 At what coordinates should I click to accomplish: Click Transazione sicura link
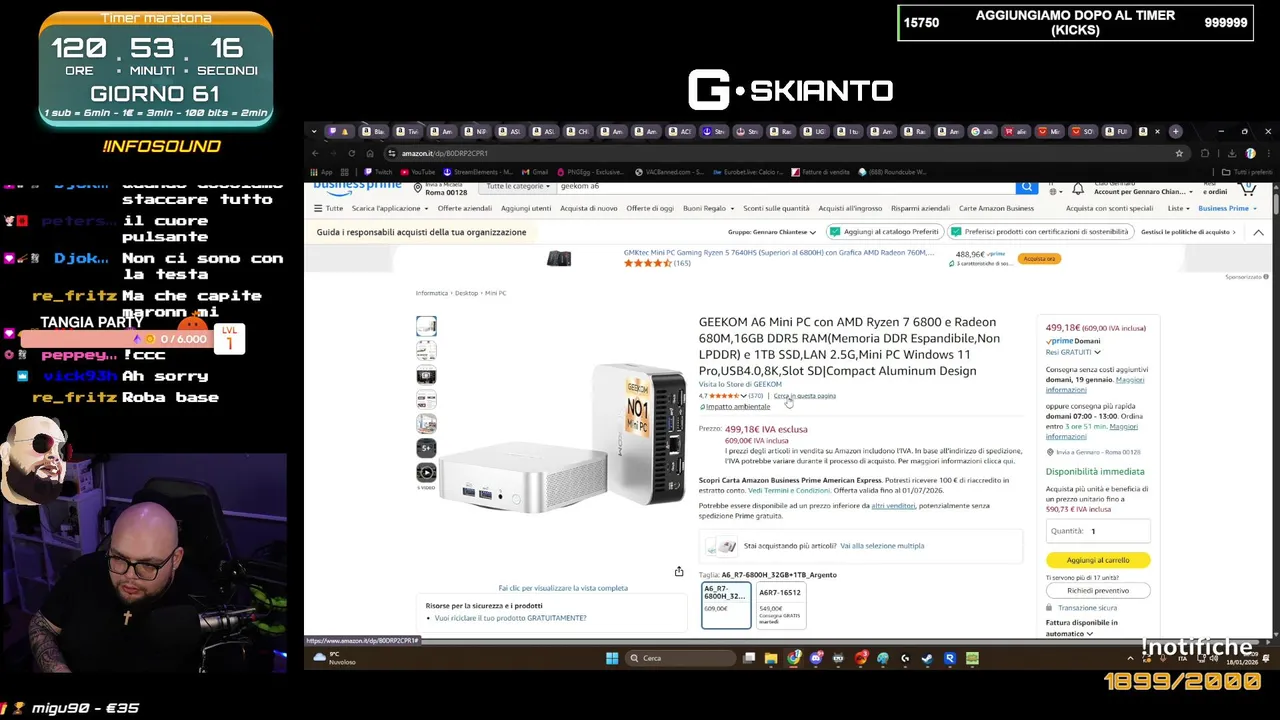pyautogui.click(x=1088, y=608)
